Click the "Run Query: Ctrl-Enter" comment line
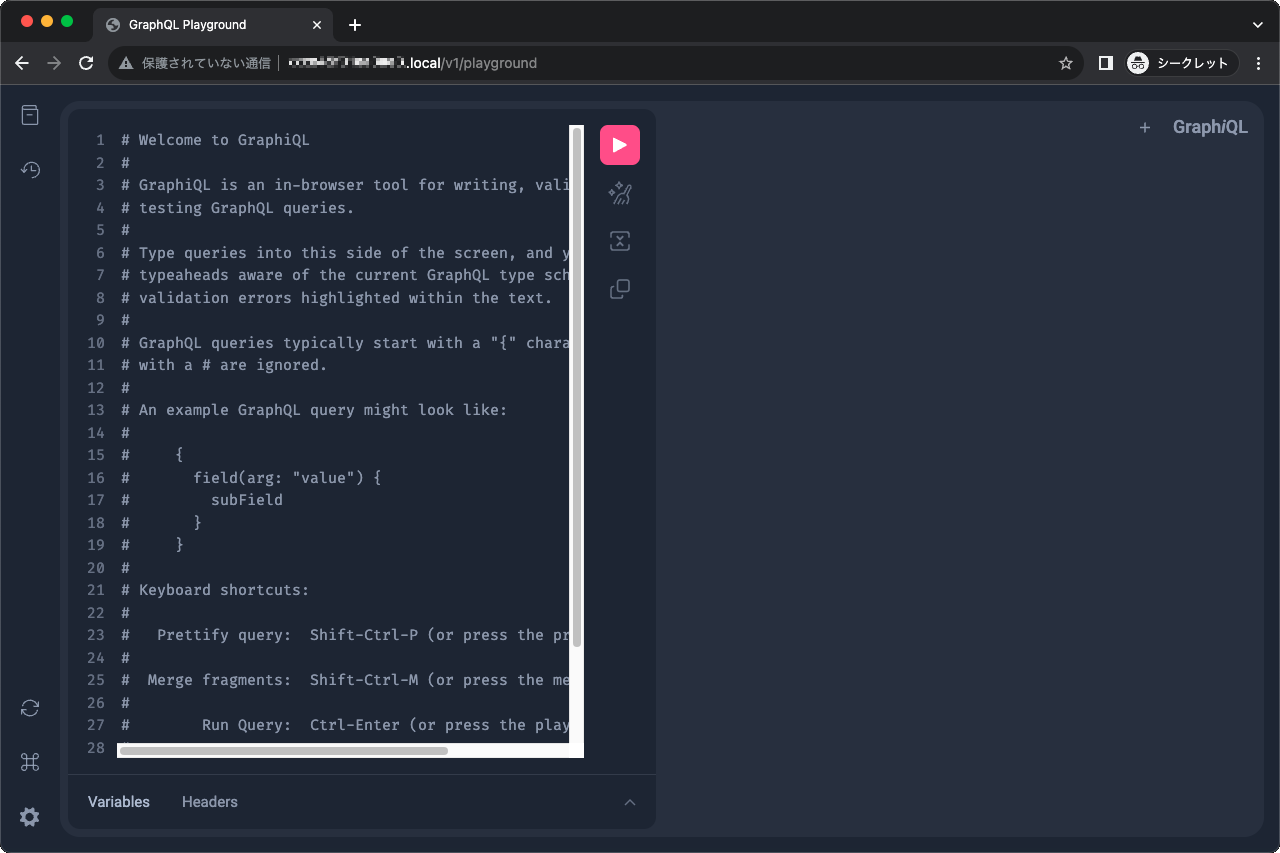 tap(344, 725)
